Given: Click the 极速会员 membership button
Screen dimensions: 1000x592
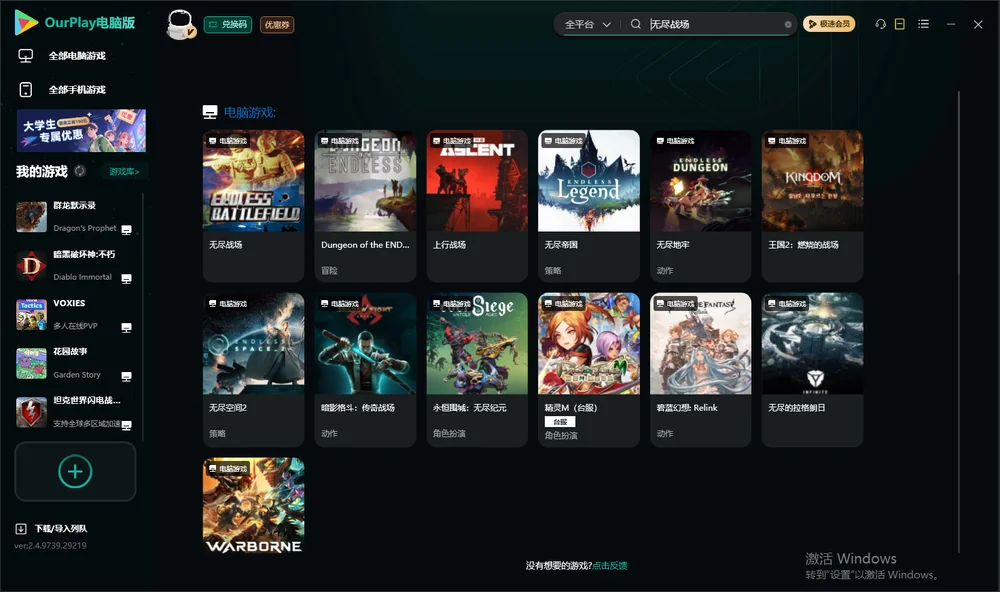Looking at the screenshot, I should (829, 24).
